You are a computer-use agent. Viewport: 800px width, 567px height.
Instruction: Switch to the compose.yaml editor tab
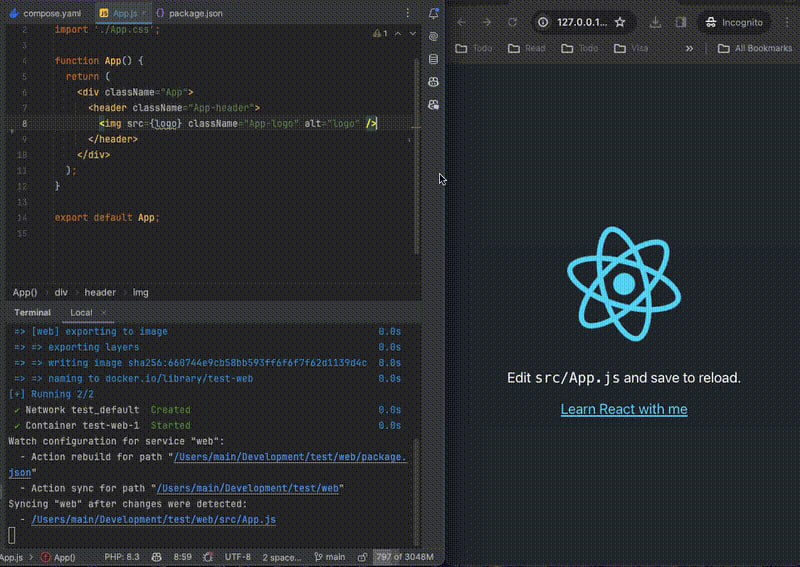point(45,13)
